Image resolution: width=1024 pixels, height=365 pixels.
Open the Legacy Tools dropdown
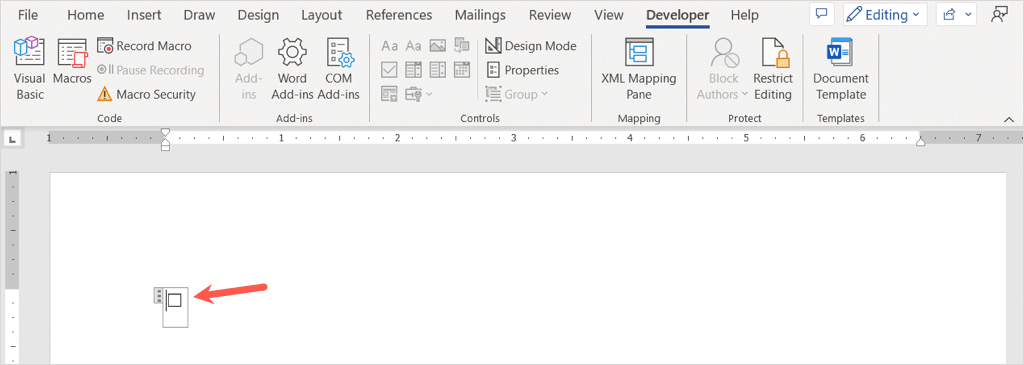pyautogui.click(x=419, y=94)
